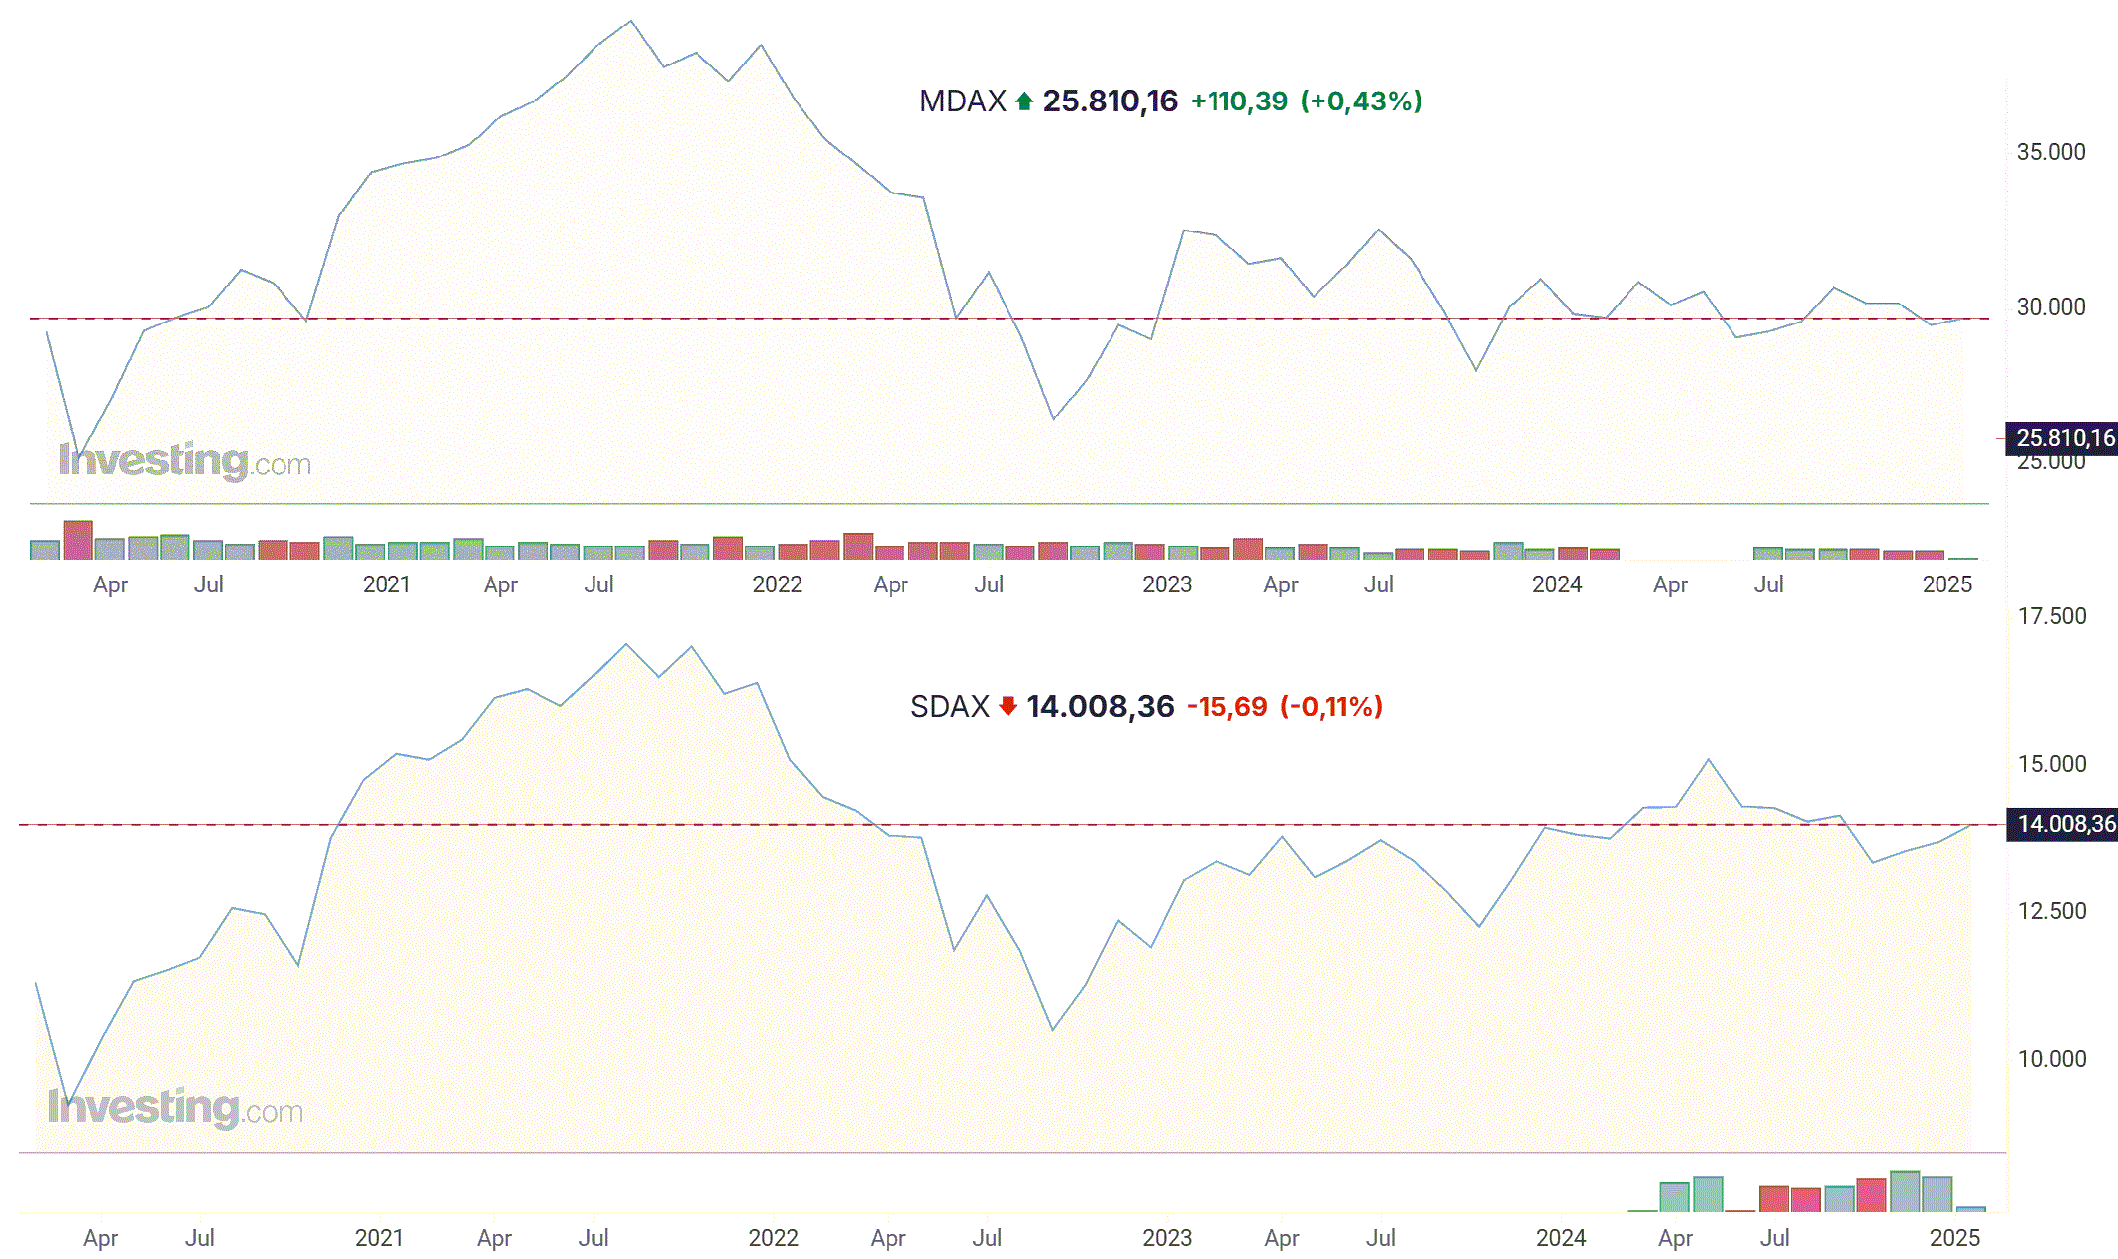This screenshot has width=2118, height=1259.
Task: Click the SDAX index name label
Action: [949, 707]
